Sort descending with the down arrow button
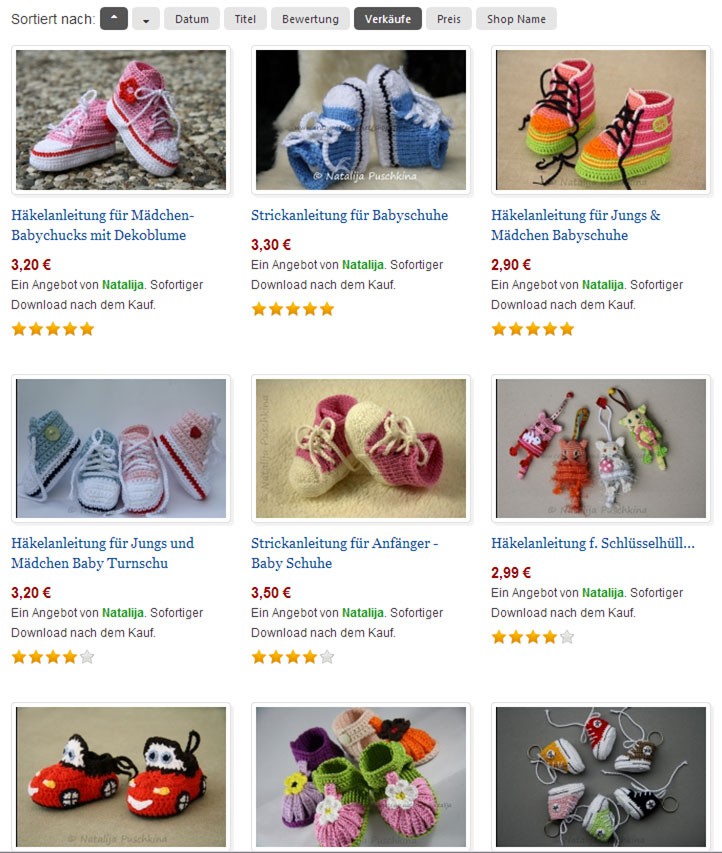The image size is (722, 853). pyautogui.click(x=146, y=18)
